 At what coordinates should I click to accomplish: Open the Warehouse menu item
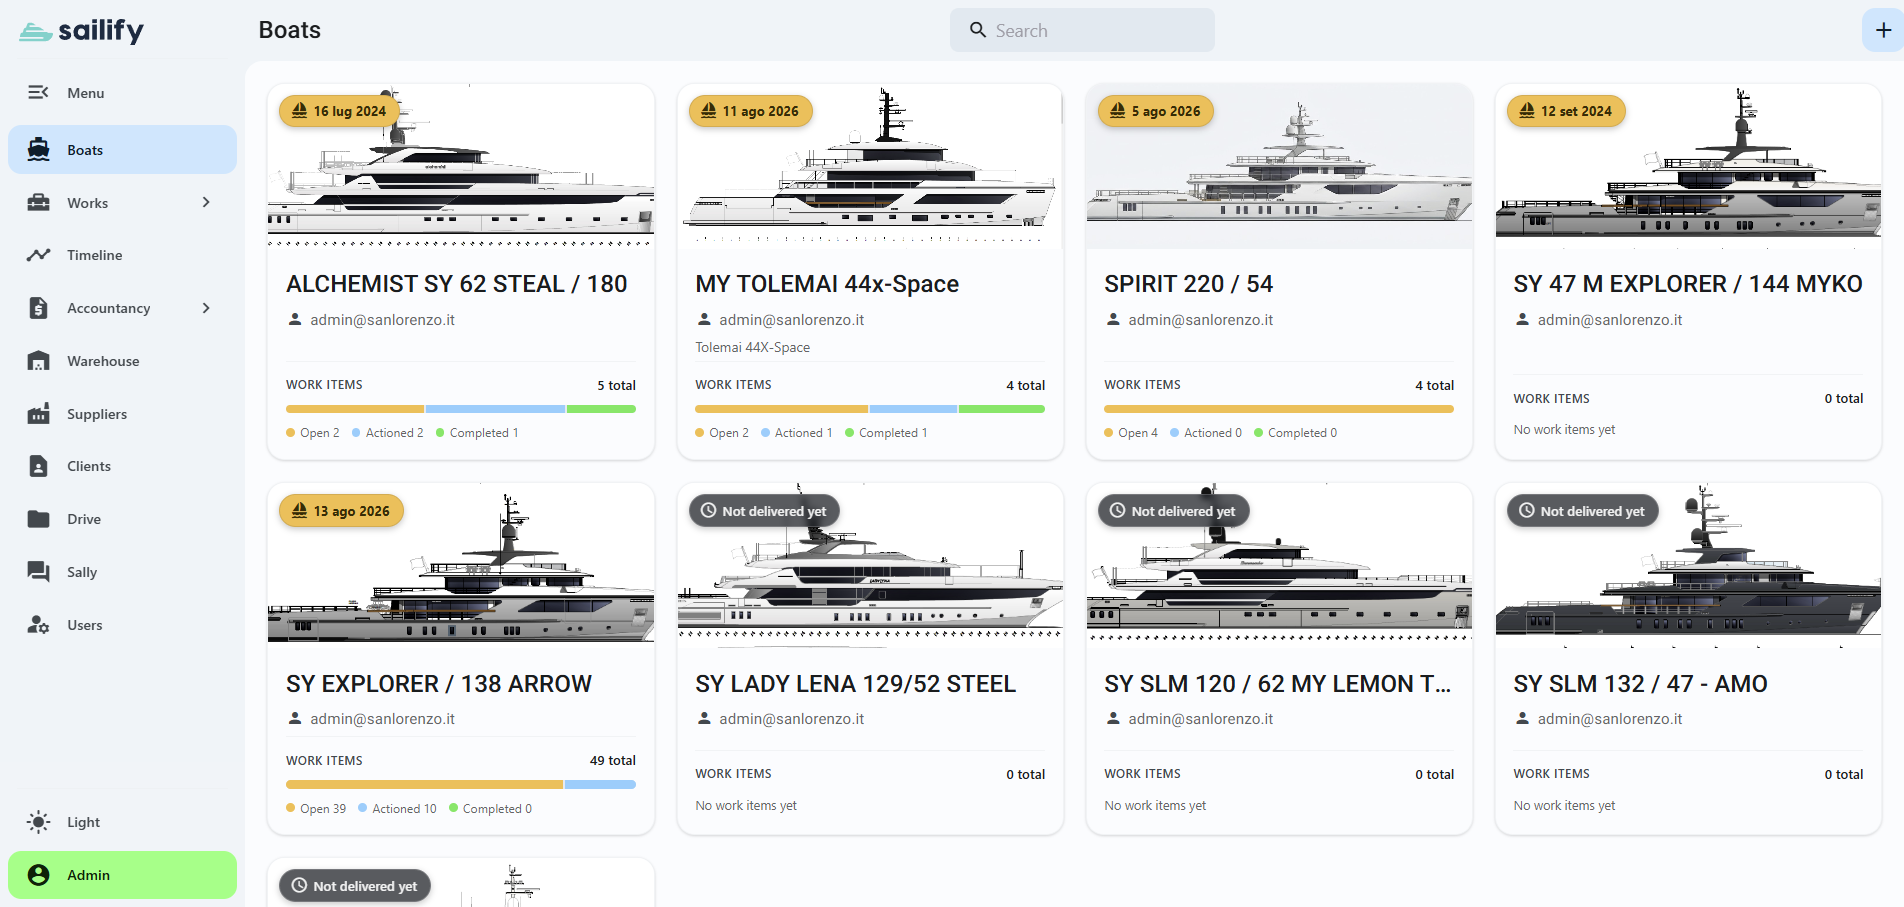[122, 361]
